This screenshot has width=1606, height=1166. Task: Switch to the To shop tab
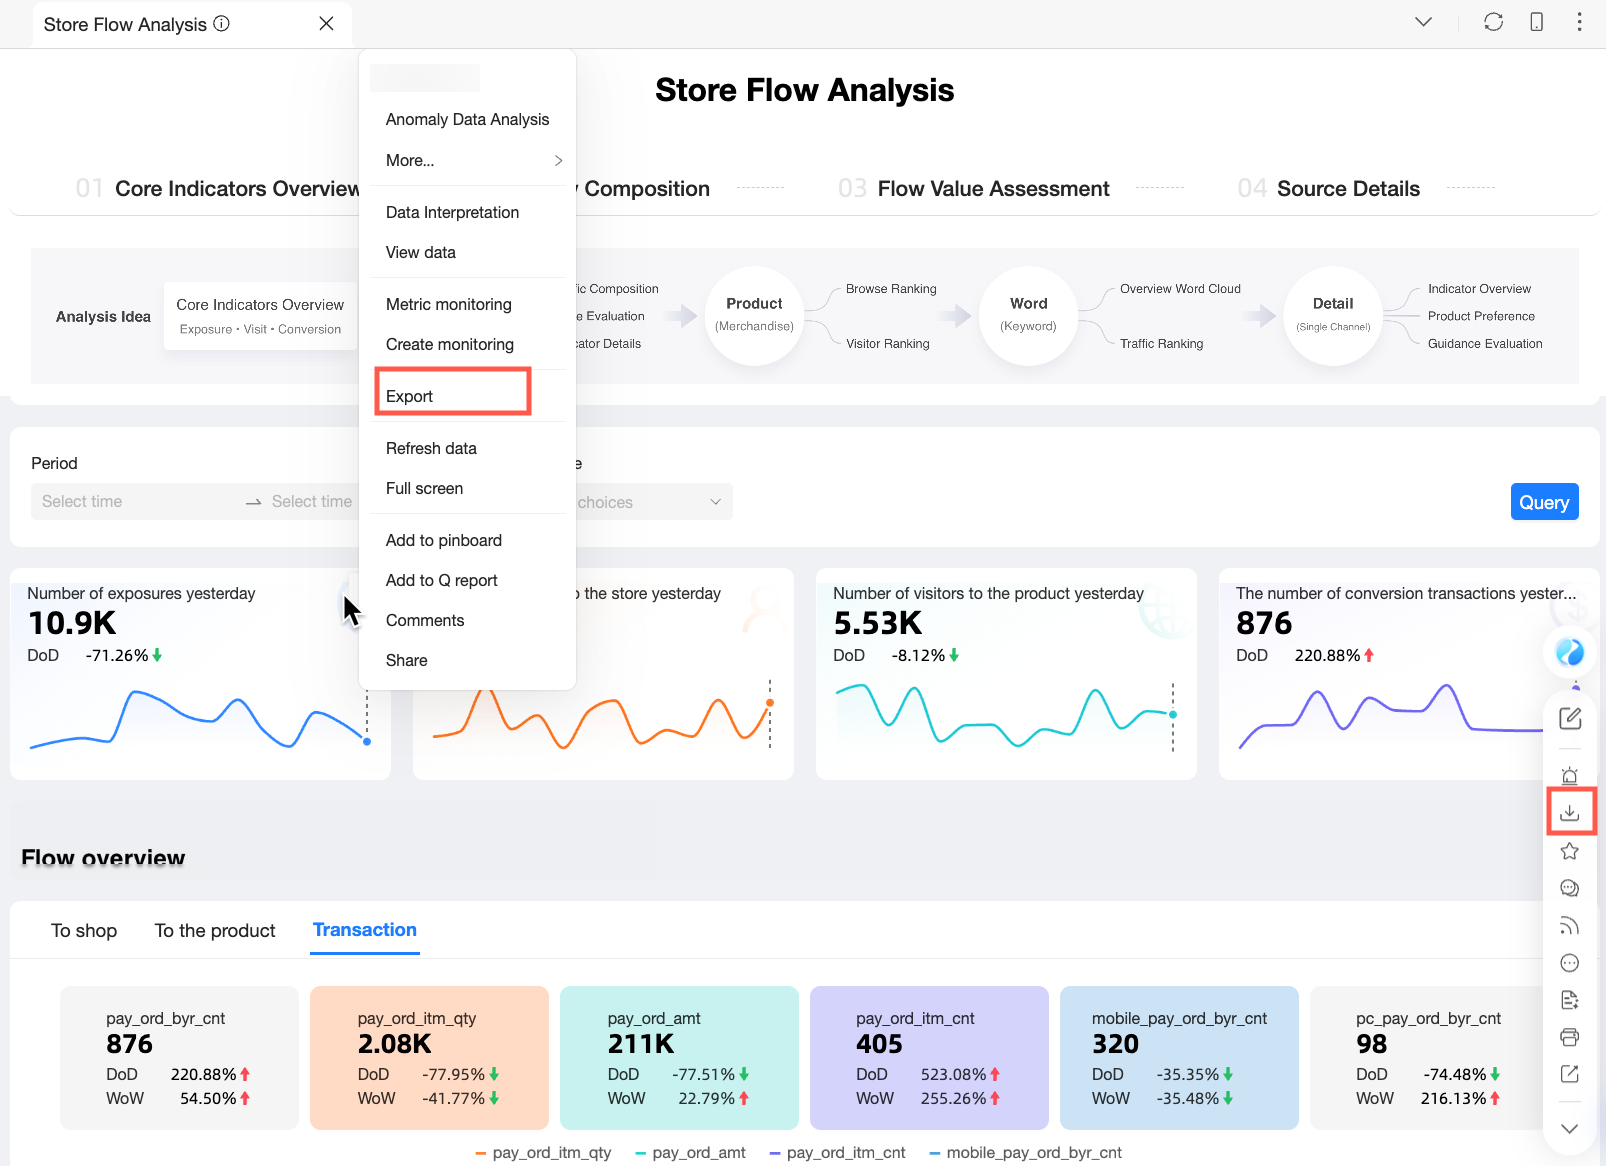[84, 931]
